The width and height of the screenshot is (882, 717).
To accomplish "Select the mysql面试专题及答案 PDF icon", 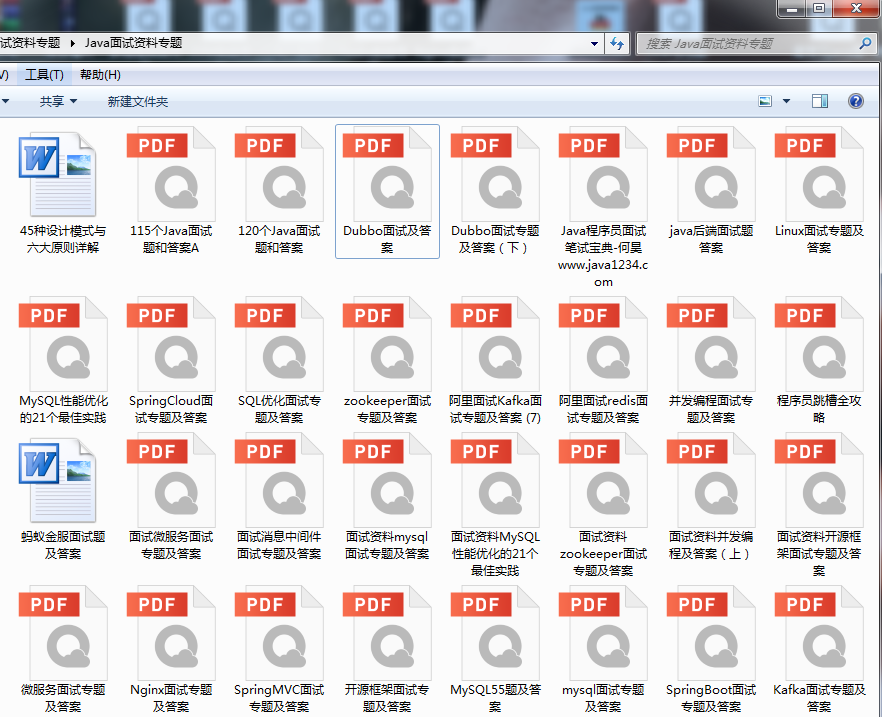I will point(603,634).
